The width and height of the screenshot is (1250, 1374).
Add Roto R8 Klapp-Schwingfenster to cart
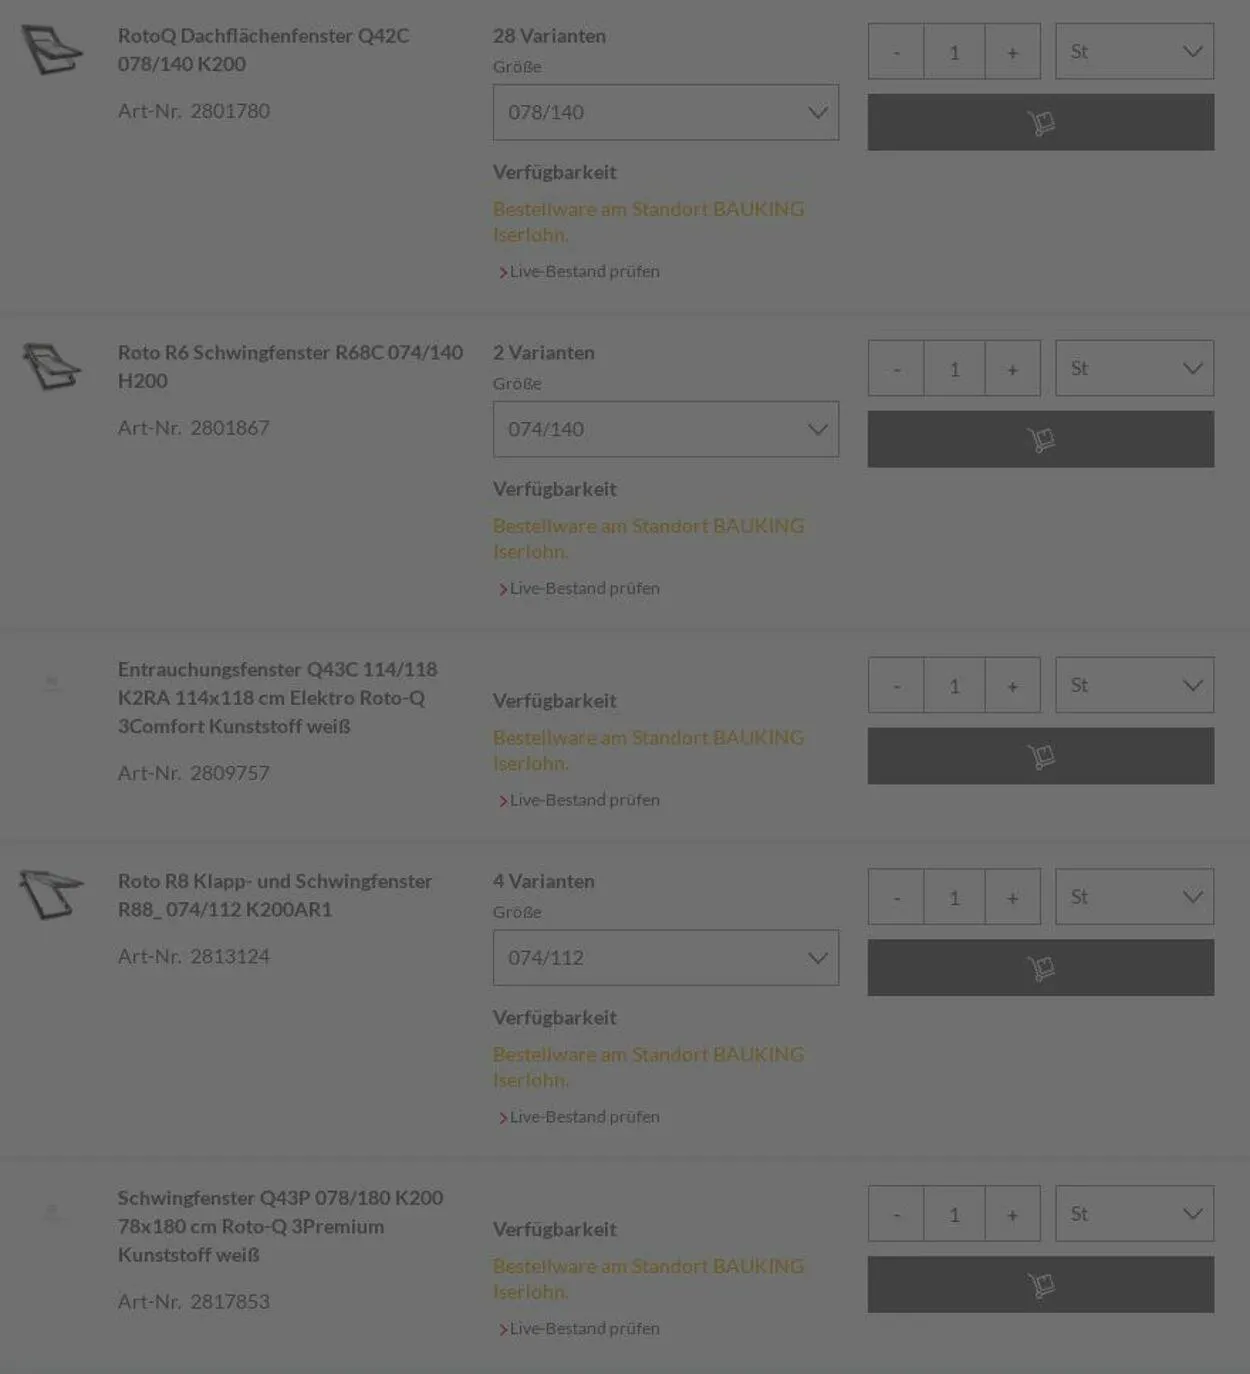[1040, 967]
